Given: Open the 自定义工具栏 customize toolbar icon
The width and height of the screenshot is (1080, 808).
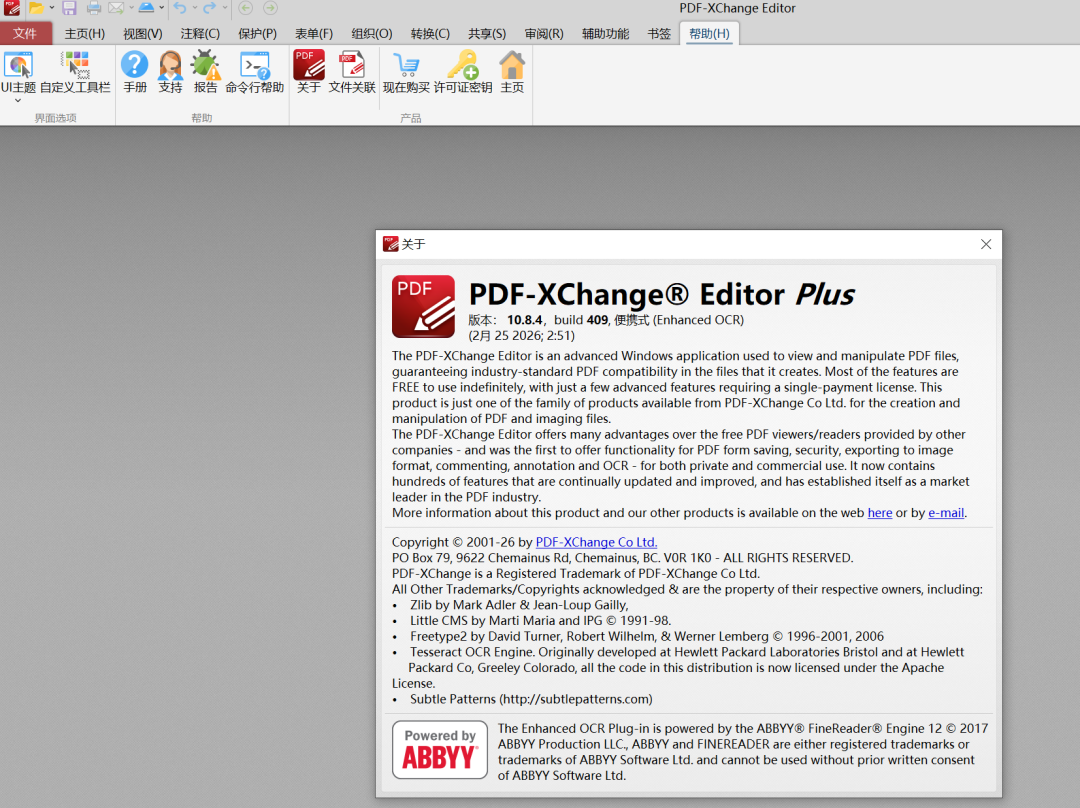Looking at the screenshot, I should tap(75, 72).
